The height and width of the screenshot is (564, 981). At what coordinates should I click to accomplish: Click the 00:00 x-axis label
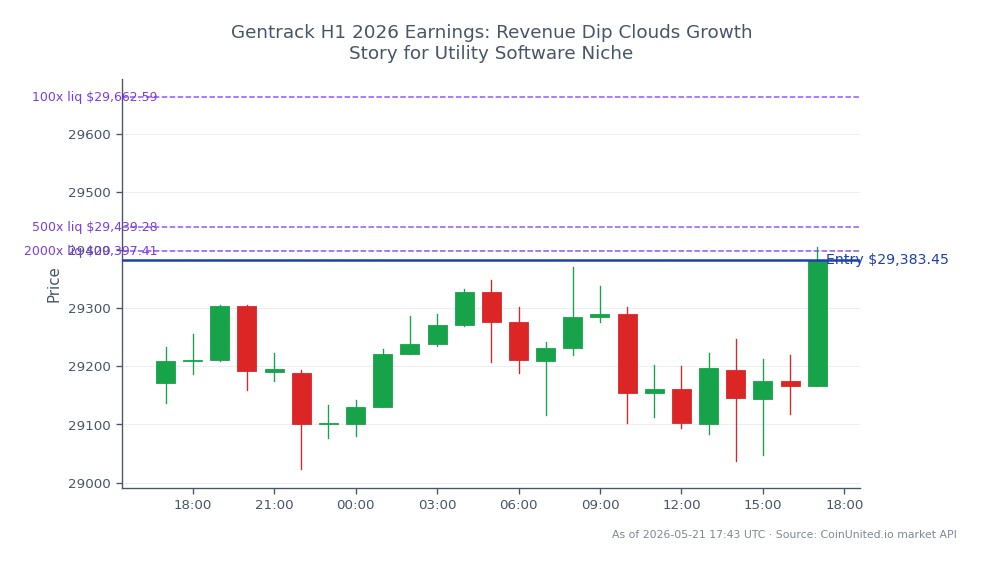[356, 505]
